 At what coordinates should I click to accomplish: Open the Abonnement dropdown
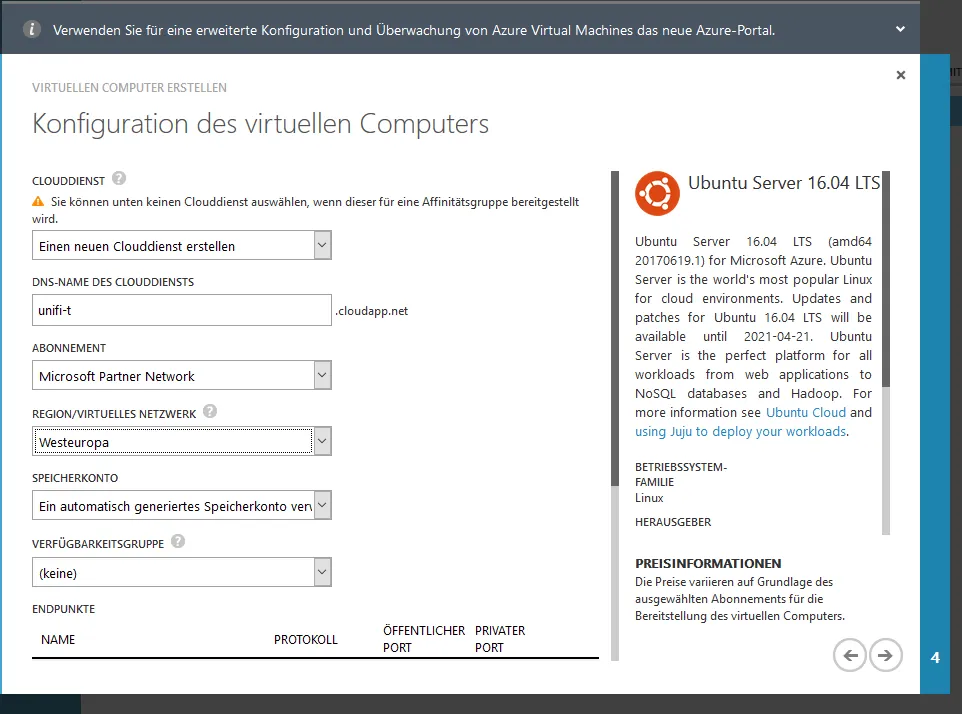tap(182, 375)
